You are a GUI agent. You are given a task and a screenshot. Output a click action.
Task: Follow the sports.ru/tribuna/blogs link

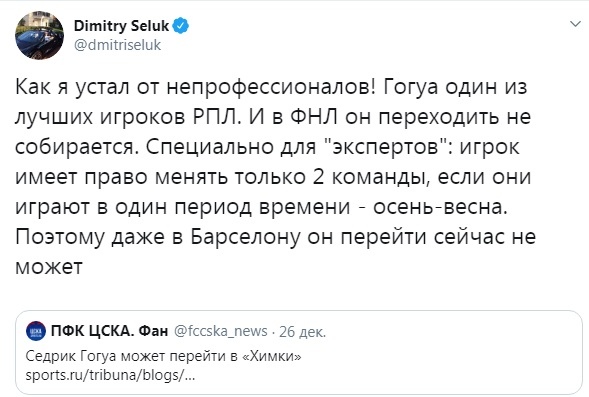coord(110,375)
